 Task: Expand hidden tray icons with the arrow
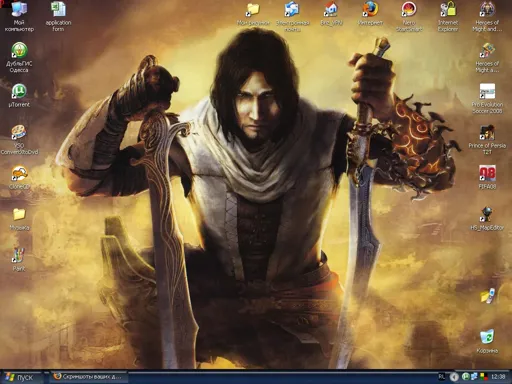(x=454, y=377)
